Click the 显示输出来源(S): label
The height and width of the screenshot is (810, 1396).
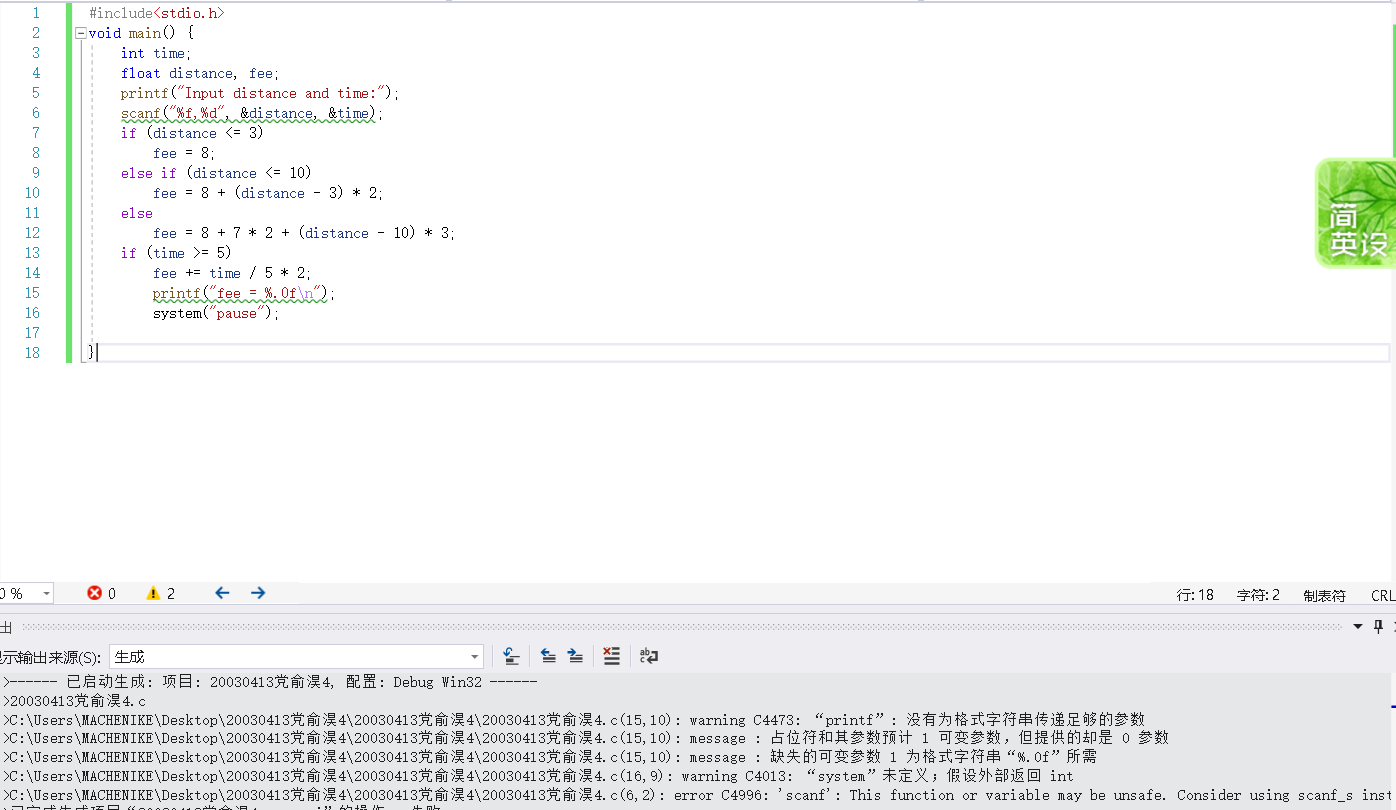click(50, 657)
